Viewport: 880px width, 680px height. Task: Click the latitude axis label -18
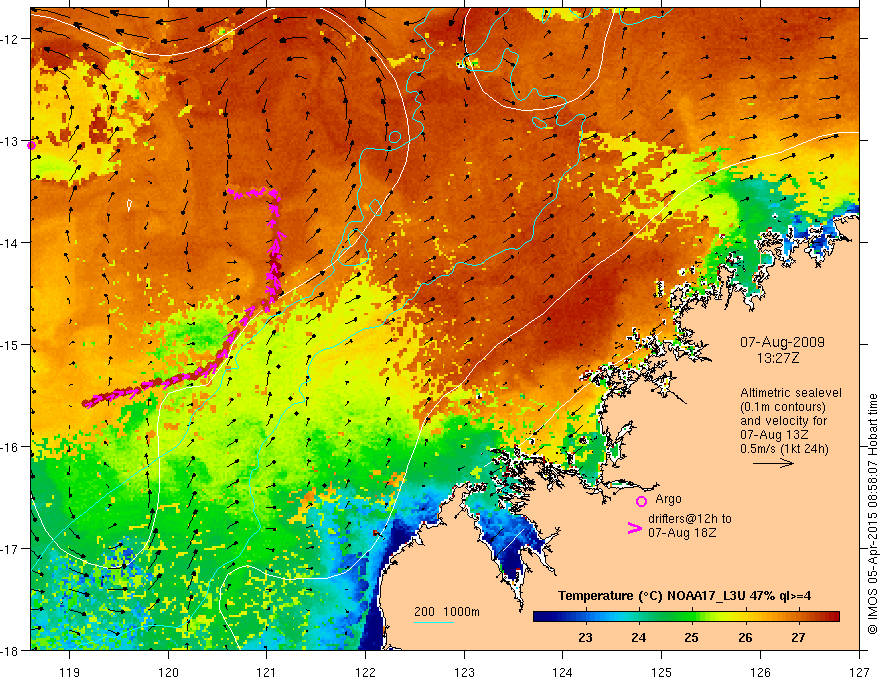11,650
